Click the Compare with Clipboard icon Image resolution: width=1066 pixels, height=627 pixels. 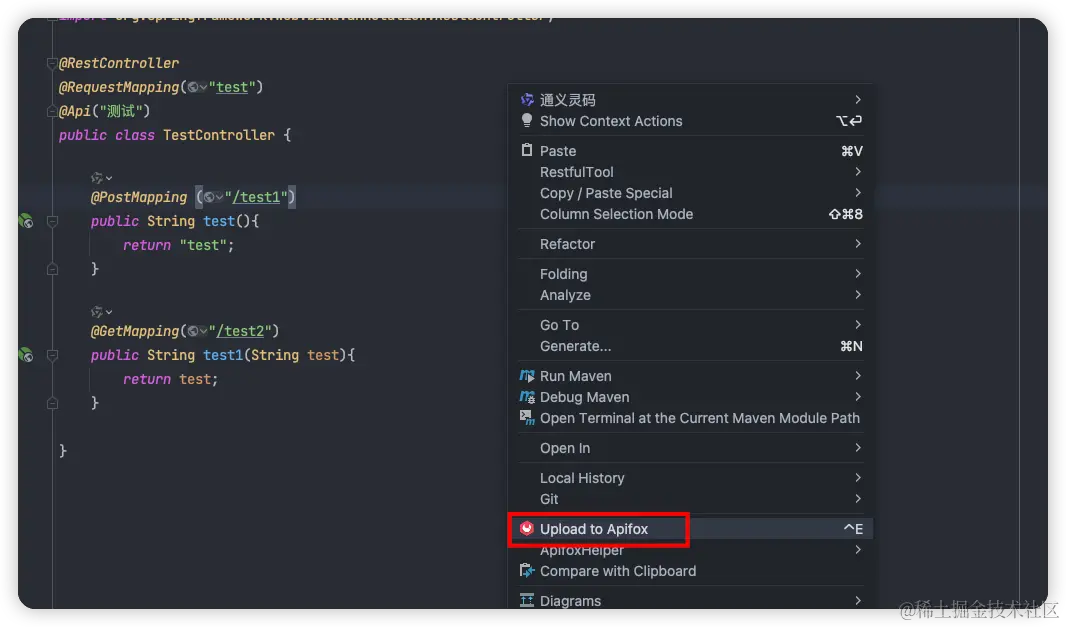click(x=527, y=571)
